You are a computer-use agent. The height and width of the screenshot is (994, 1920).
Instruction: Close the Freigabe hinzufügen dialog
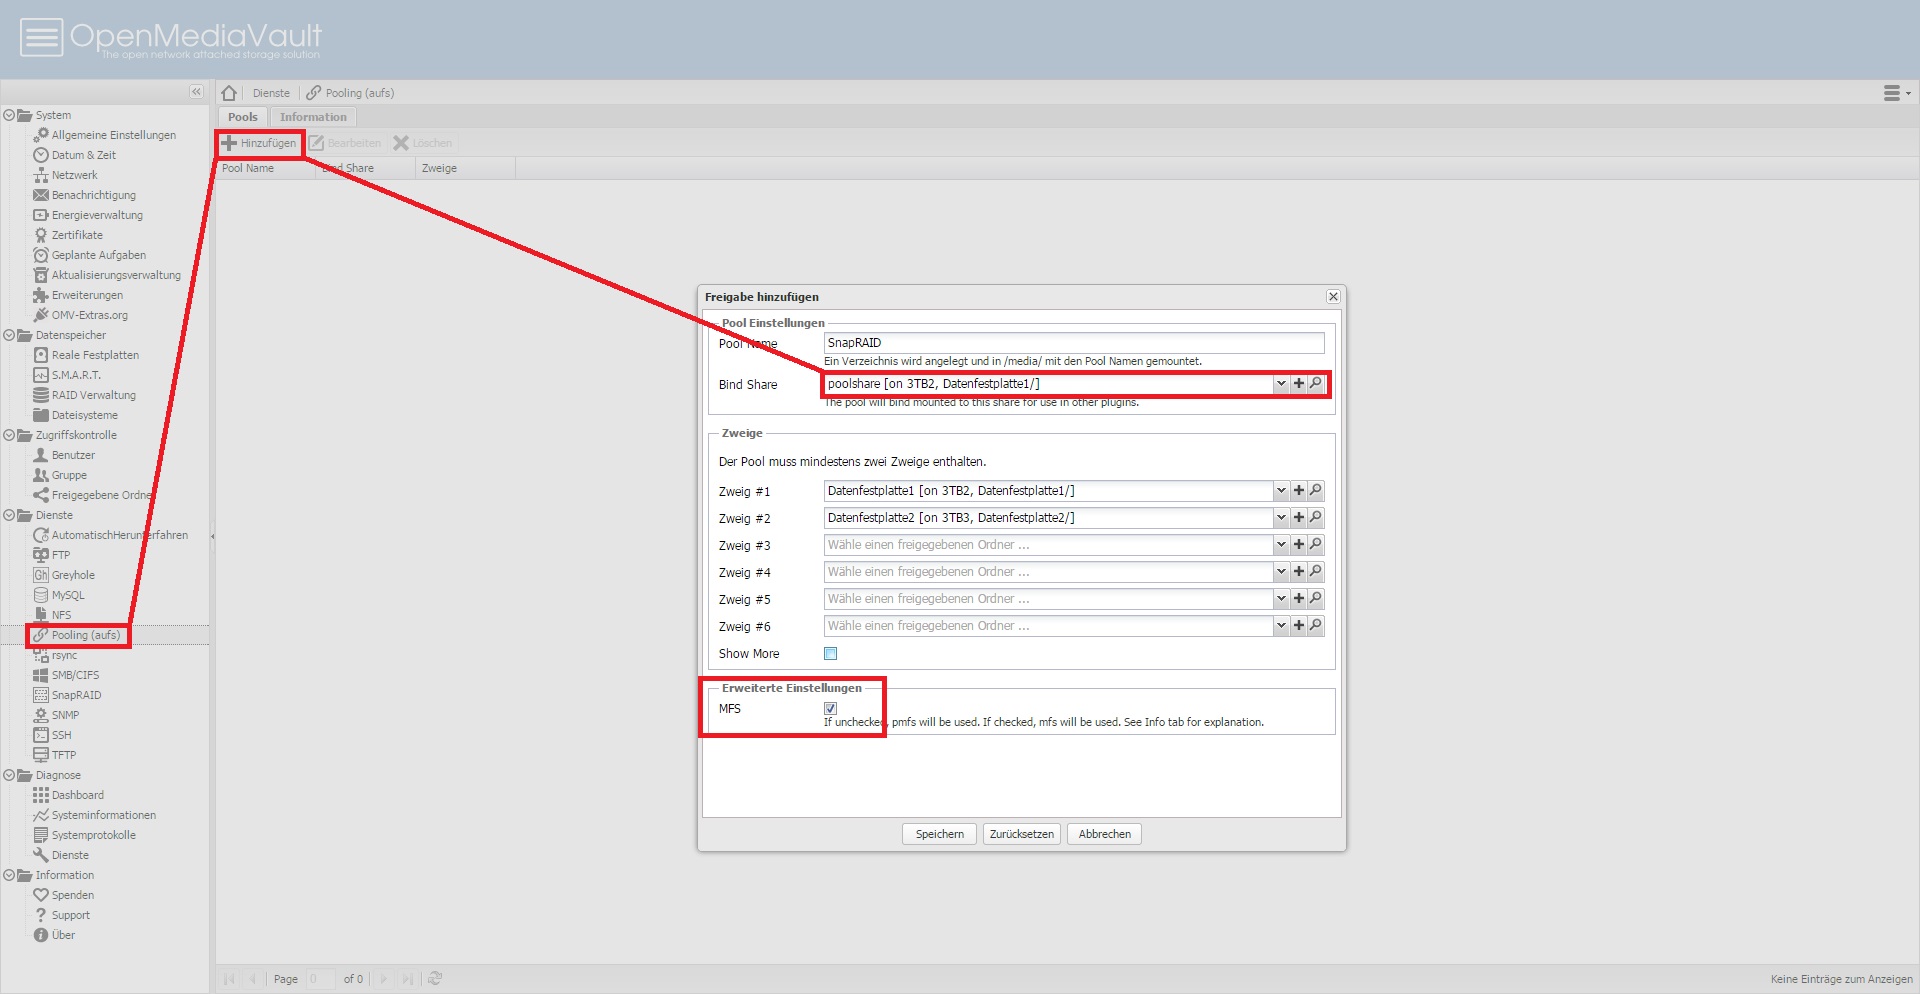coord(1333,296)
